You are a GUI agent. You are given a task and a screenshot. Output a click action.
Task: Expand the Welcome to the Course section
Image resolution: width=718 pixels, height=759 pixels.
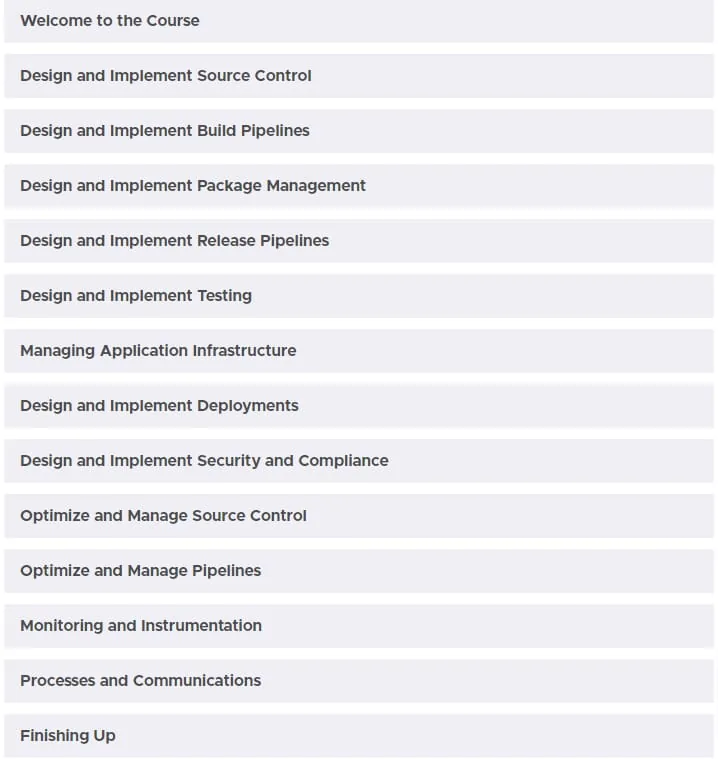point(359,21)
